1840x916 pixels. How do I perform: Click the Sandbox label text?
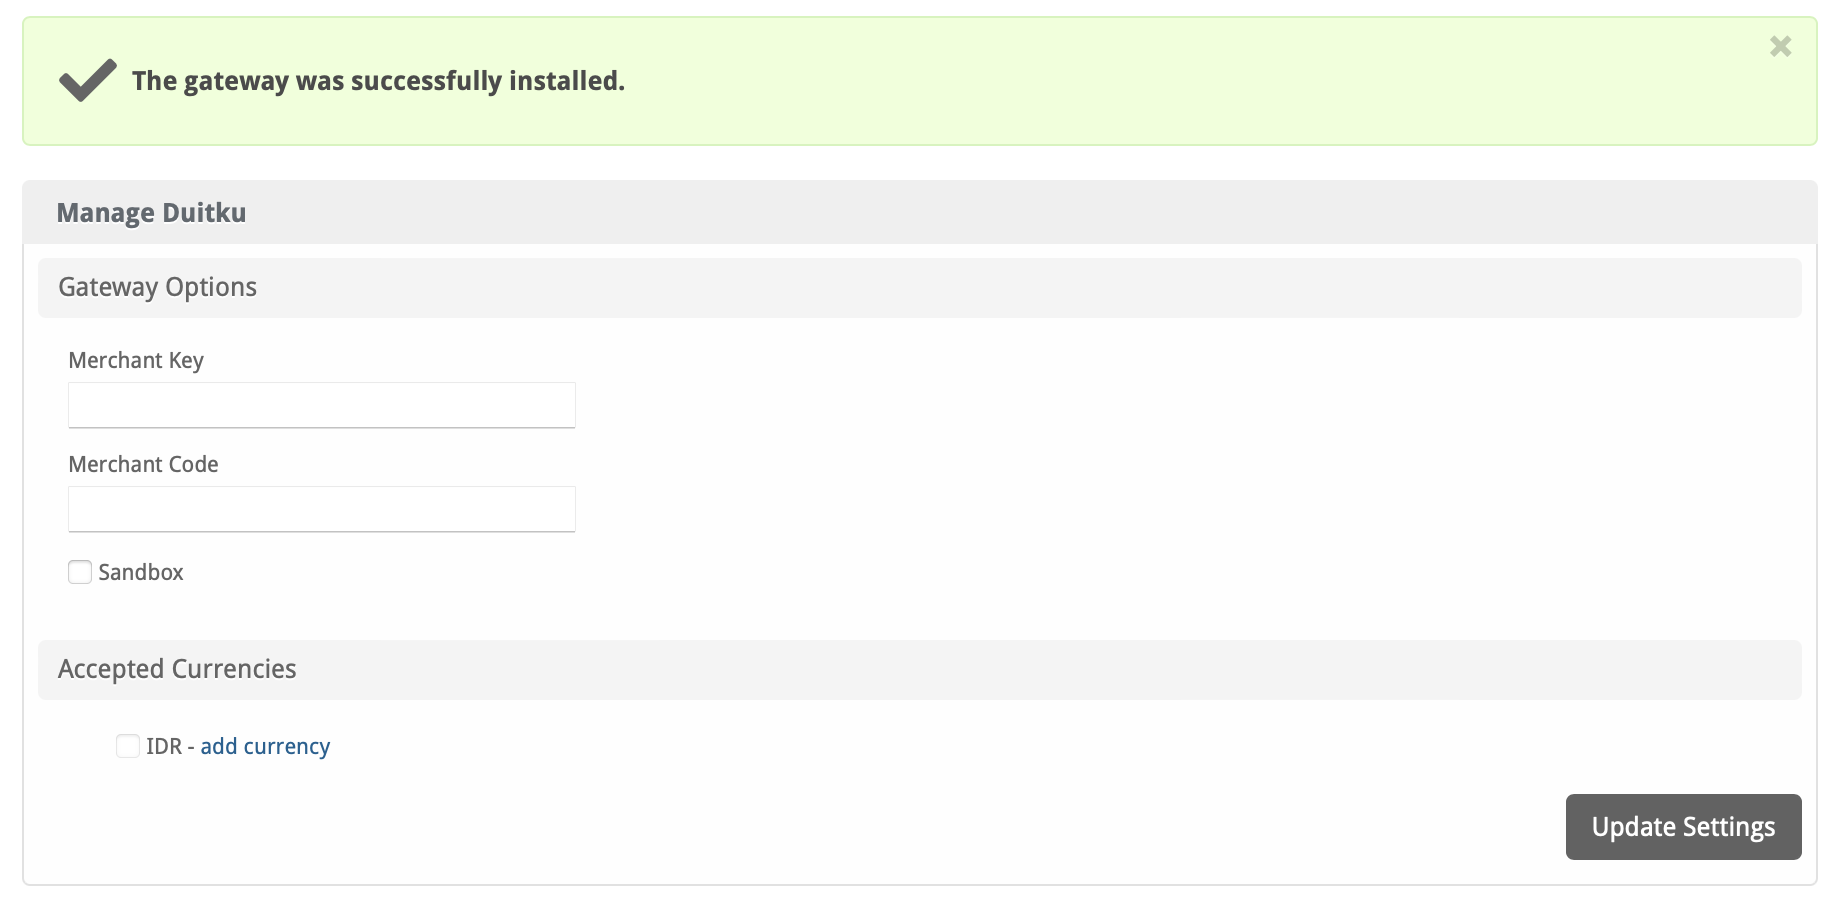(141, 572)
